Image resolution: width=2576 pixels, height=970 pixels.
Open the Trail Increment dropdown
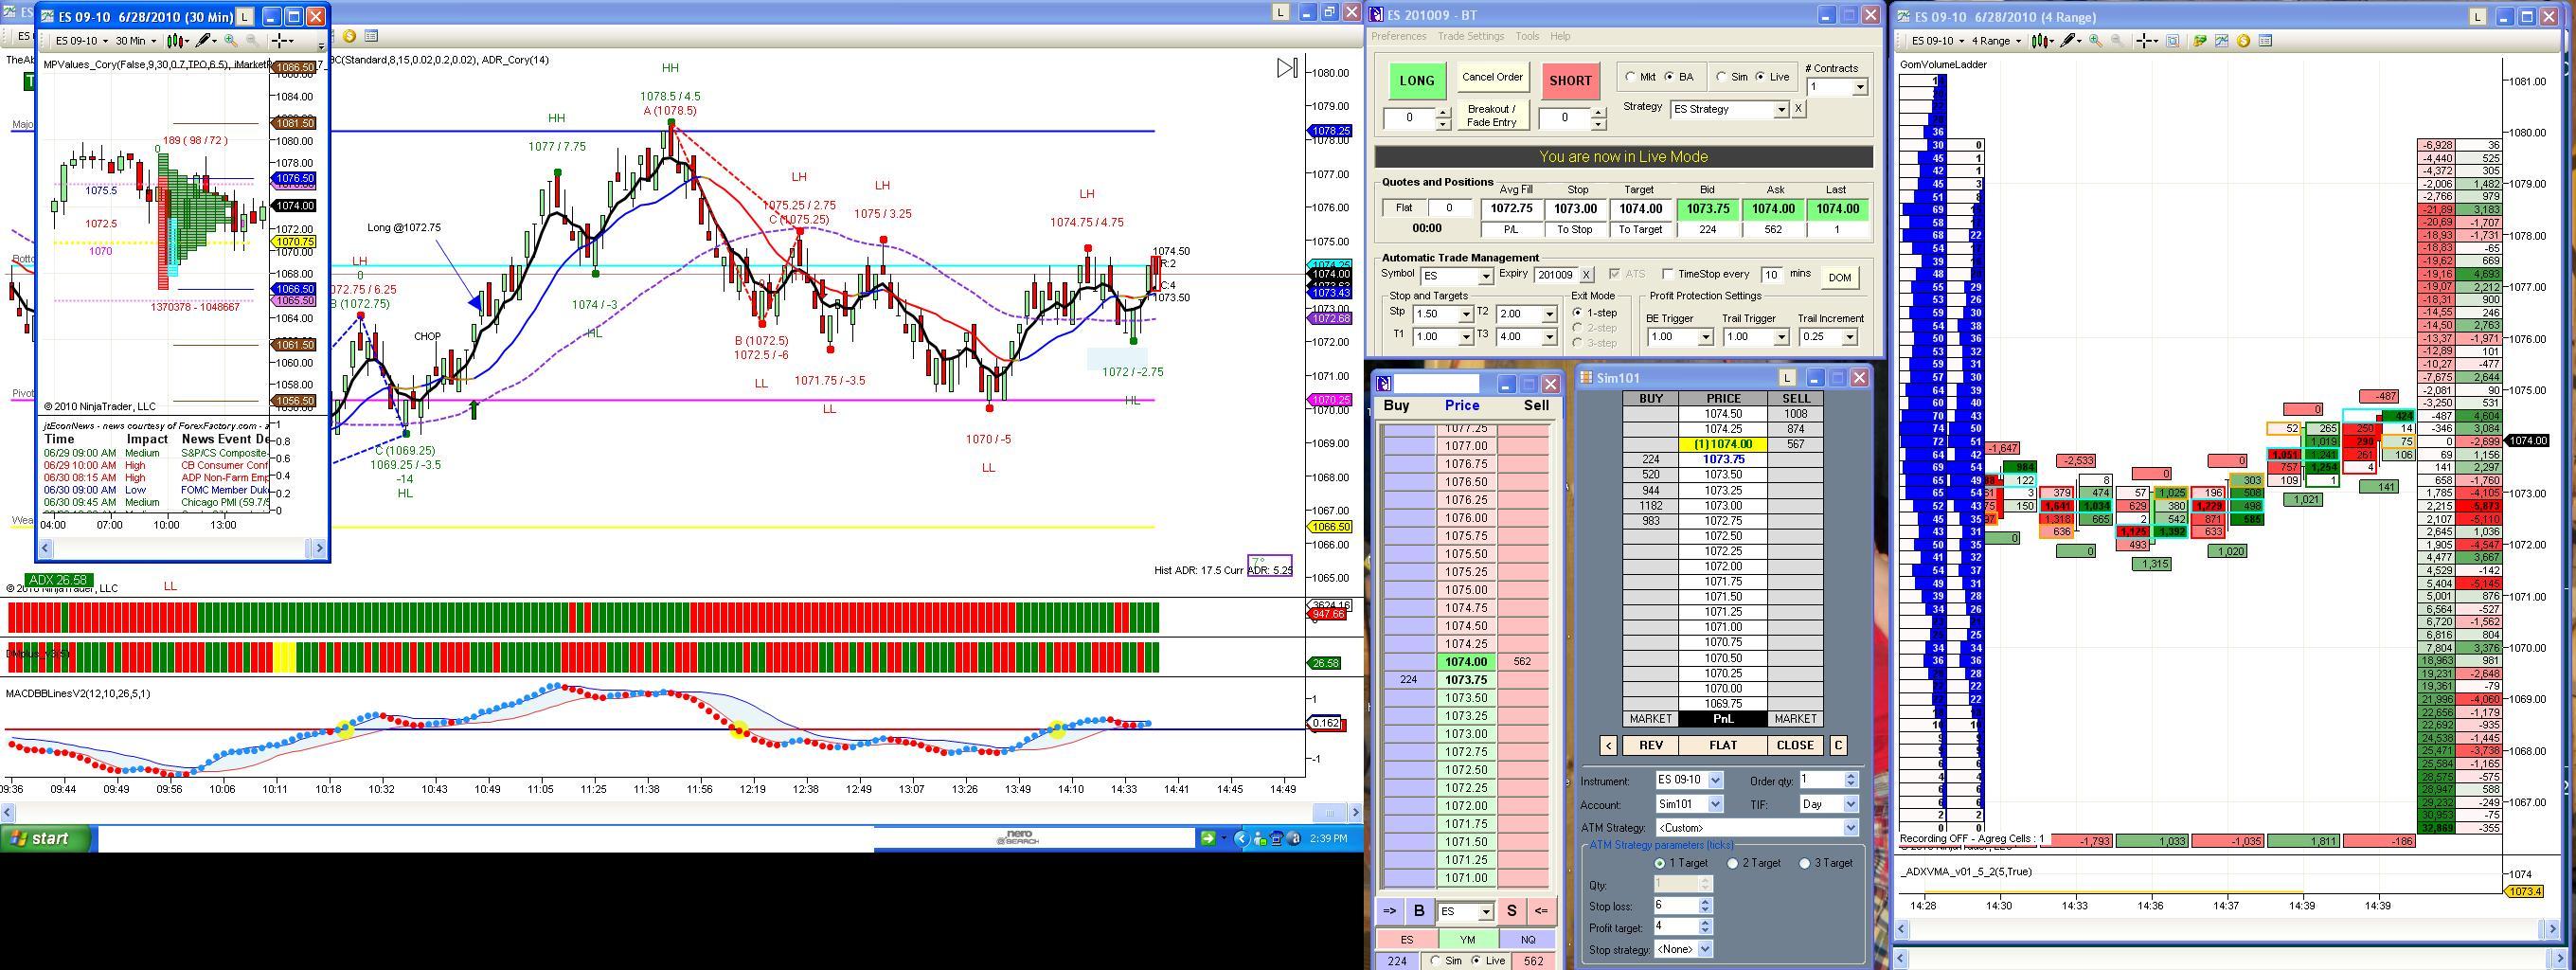tap(1849, 337)
